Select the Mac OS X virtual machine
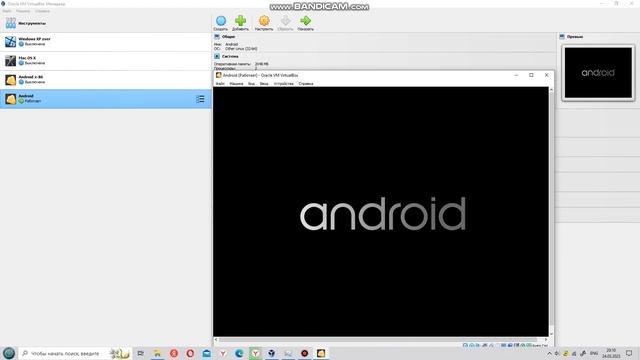This screenshot has width=640, height=360. click(x=105, y=61)
